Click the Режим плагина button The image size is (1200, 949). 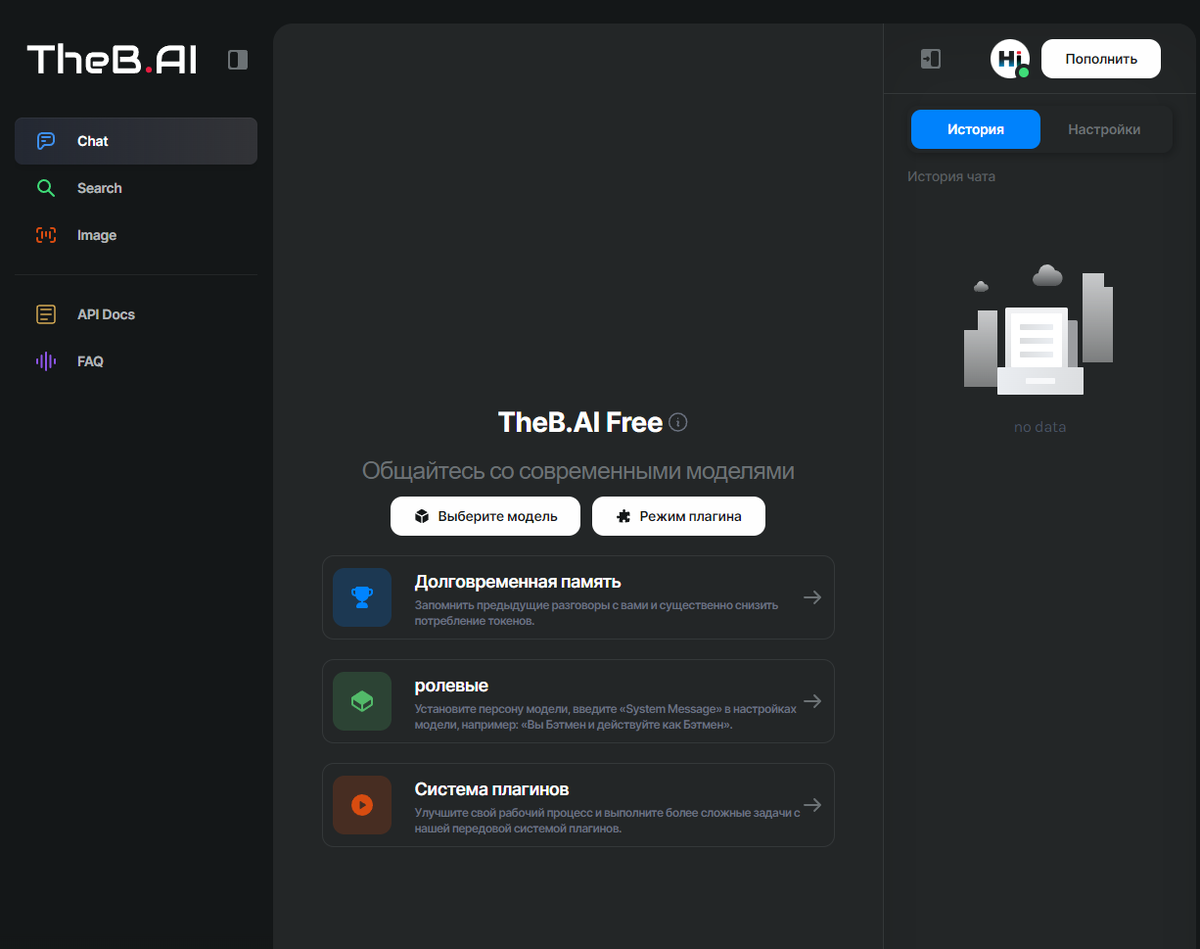pyautogui.click(x=679, y=516)
